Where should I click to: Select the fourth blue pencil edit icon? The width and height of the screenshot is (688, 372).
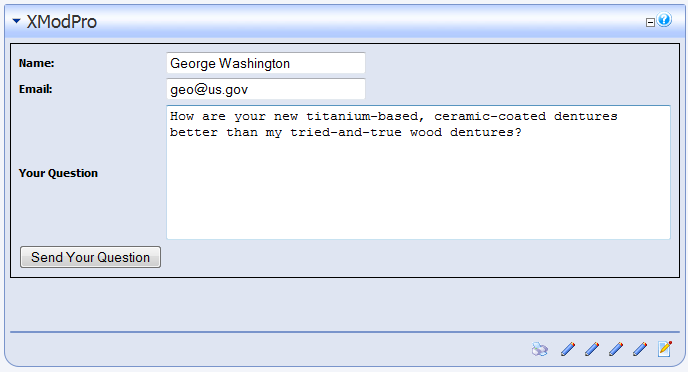coord(640,349)
